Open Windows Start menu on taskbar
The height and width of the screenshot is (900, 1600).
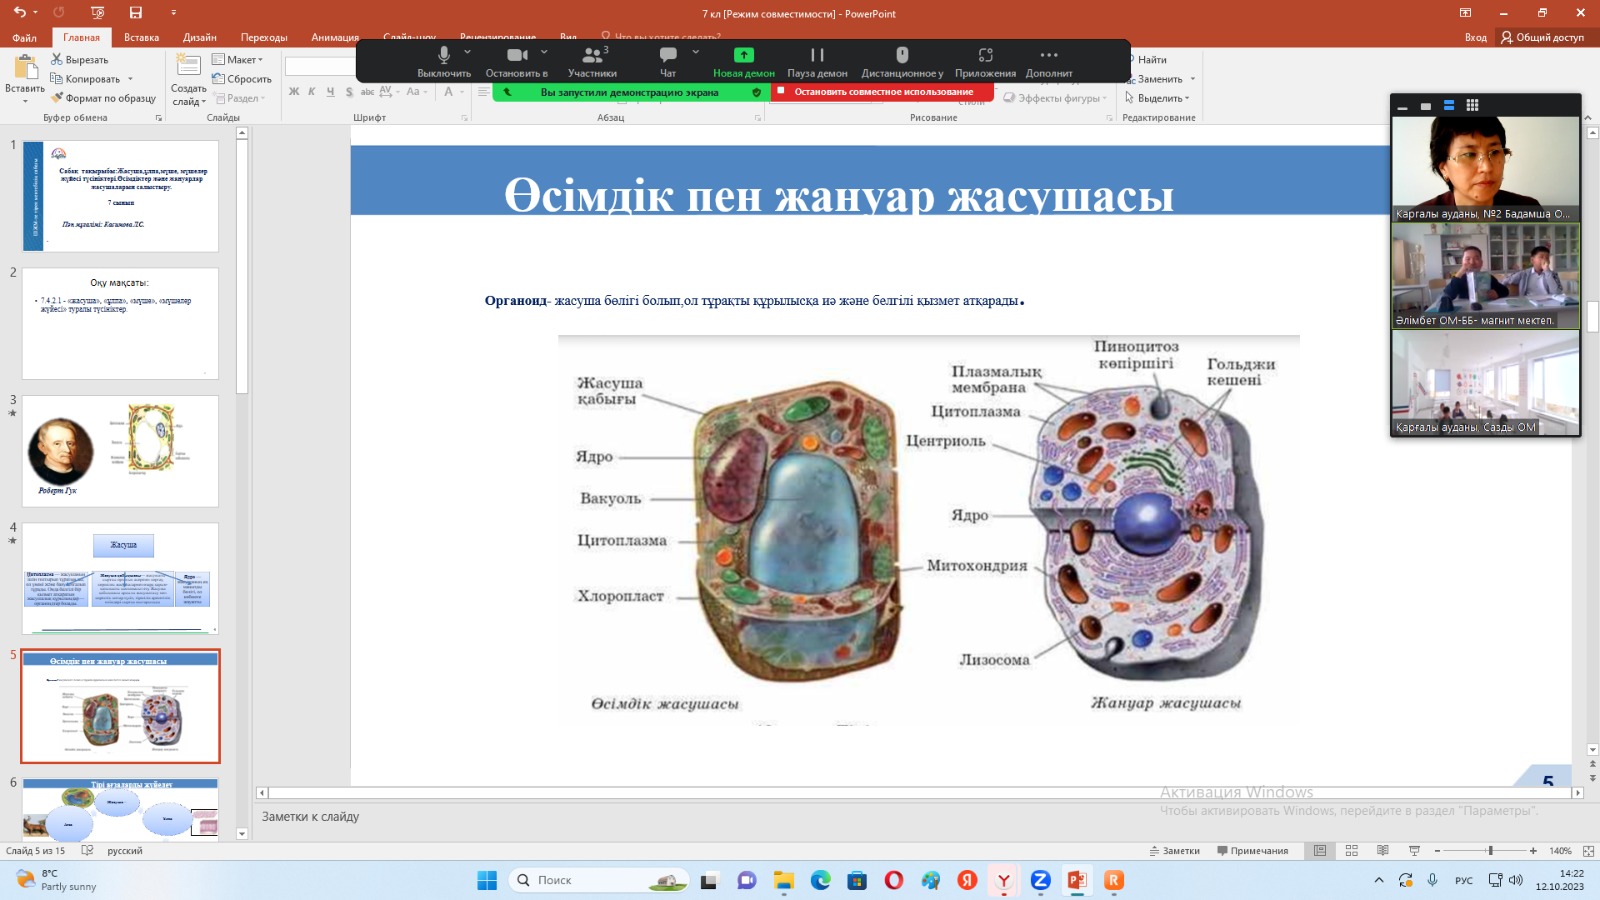pyautogui.click(x=487, y=880)
